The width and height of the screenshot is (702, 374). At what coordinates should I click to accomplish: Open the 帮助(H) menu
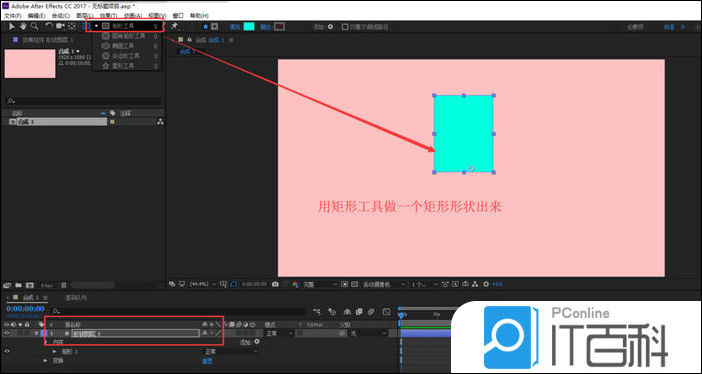pyautogui.click(x=199, y=16)
